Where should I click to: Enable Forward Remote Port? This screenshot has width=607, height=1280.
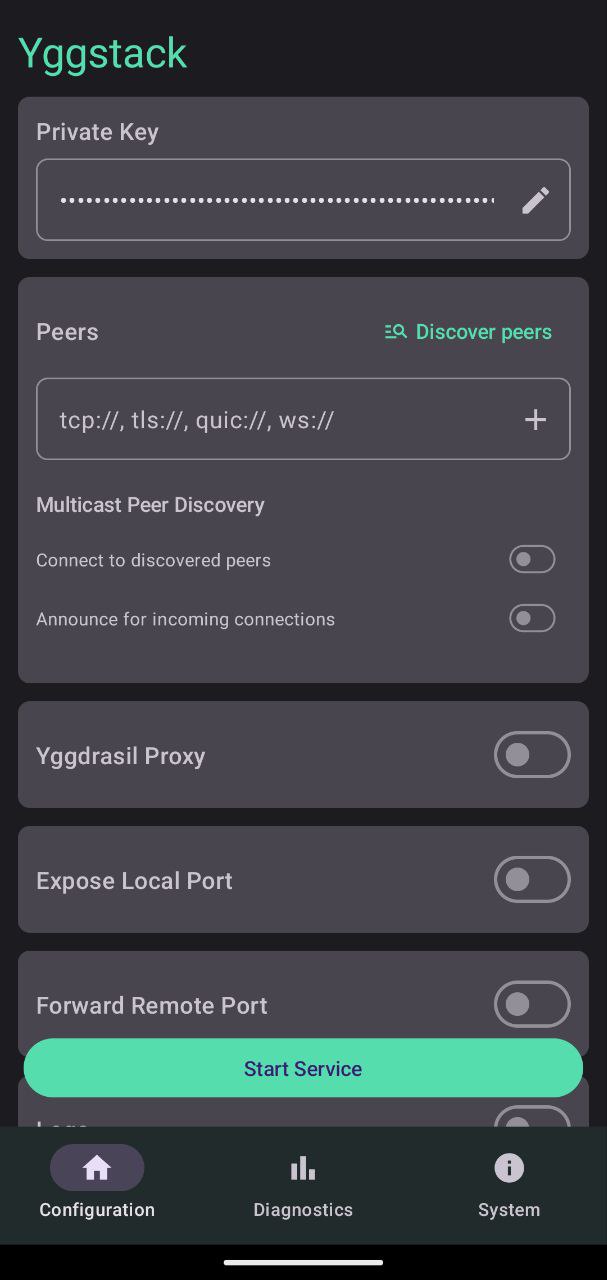coord(532,1004)
